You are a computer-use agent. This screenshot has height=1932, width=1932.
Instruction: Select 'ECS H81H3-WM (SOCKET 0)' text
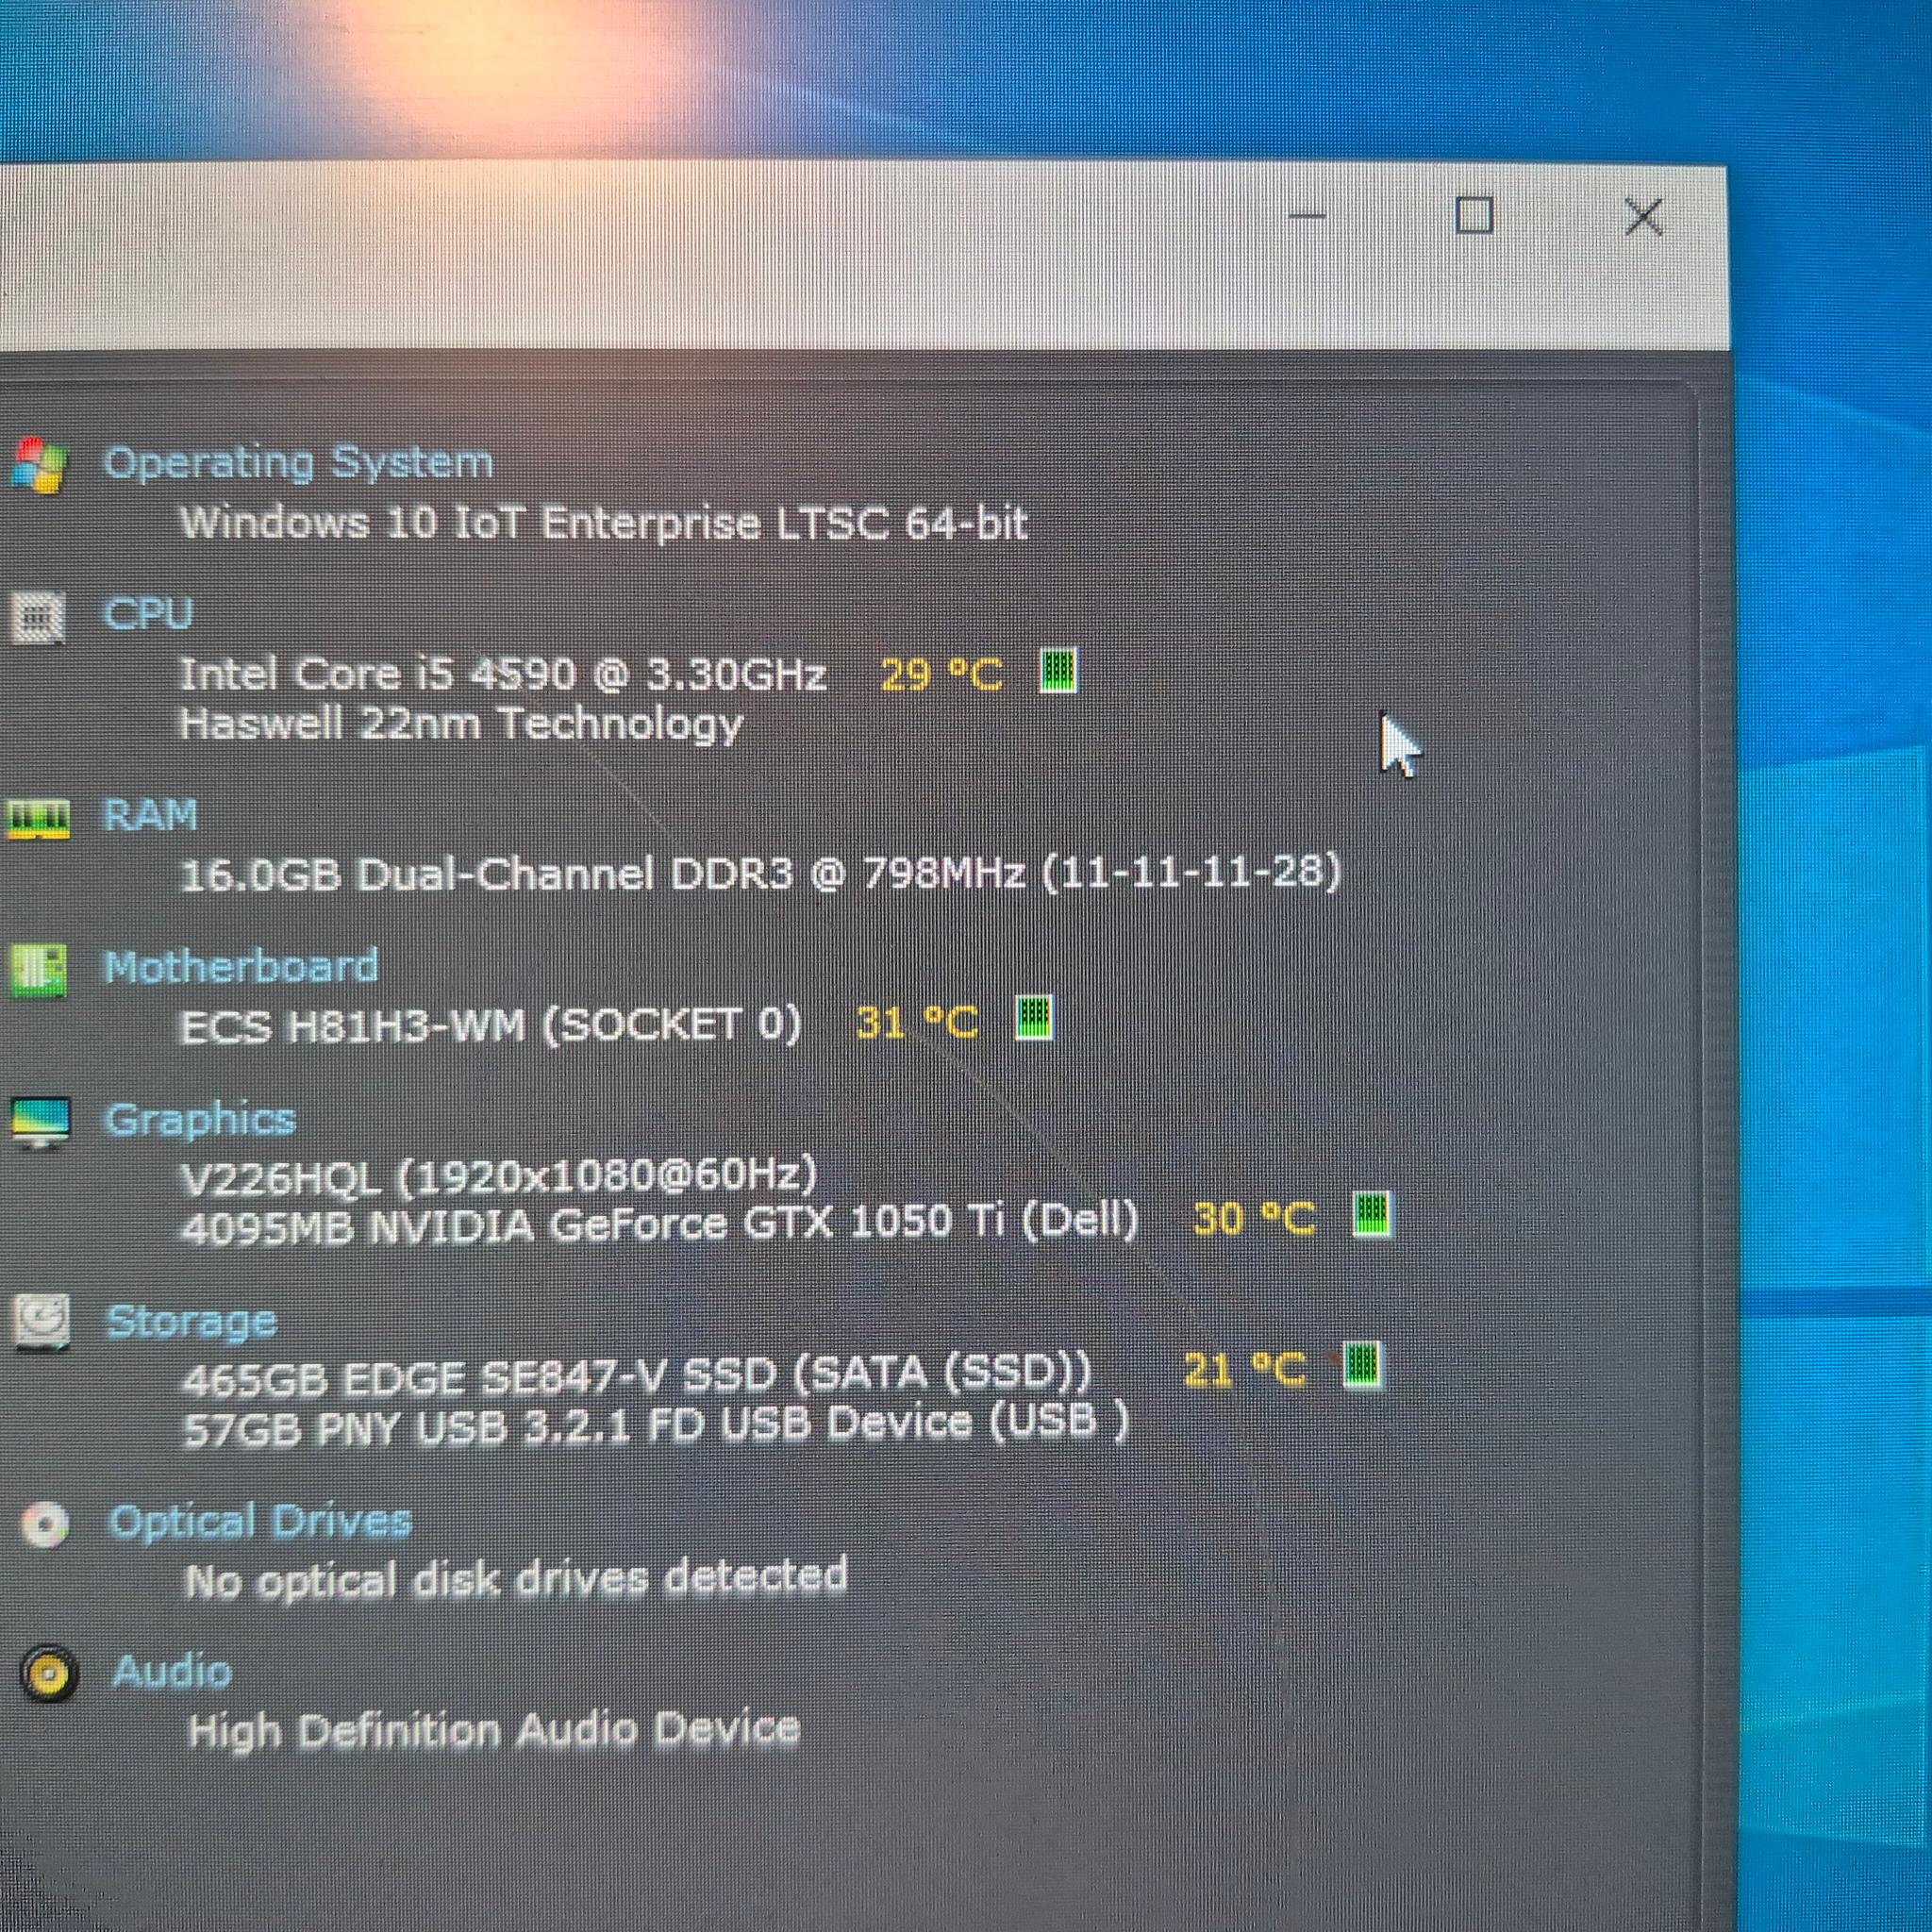[490, 1025]
